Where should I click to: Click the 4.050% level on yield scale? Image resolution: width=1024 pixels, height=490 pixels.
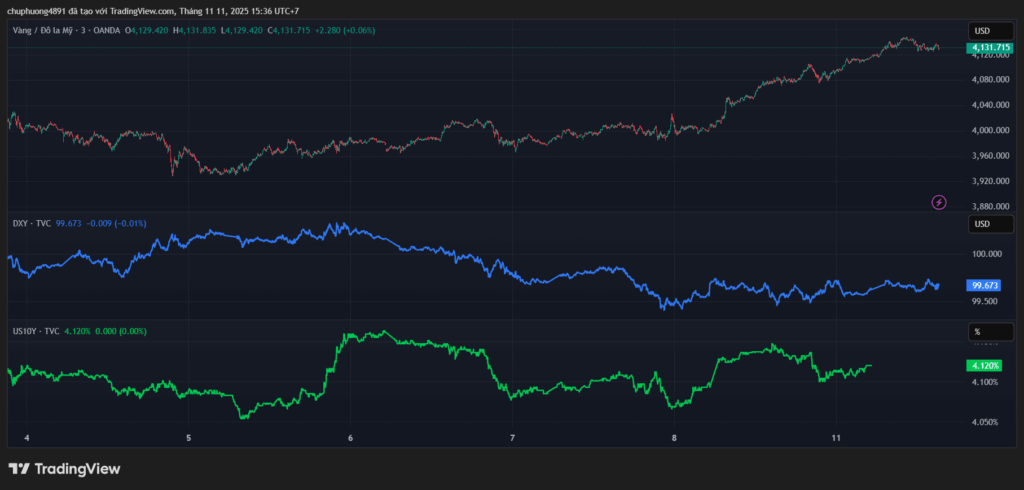[x=985, y=422]
